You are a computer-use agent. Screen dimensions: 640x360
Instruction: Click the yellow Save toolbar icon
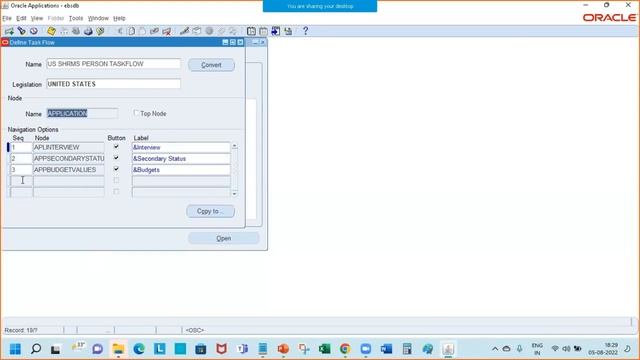51,31
